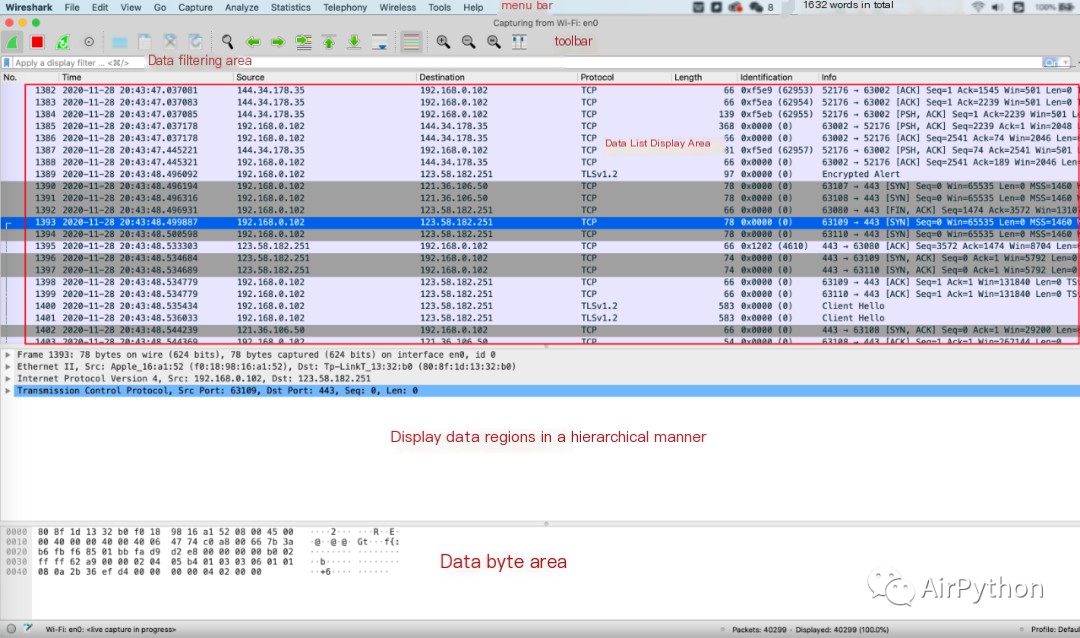The height and width of the screenshot is (638, 1080).
Task: Select packet 1395 from 123.58.182.251
Action: [x=540, y=246]
